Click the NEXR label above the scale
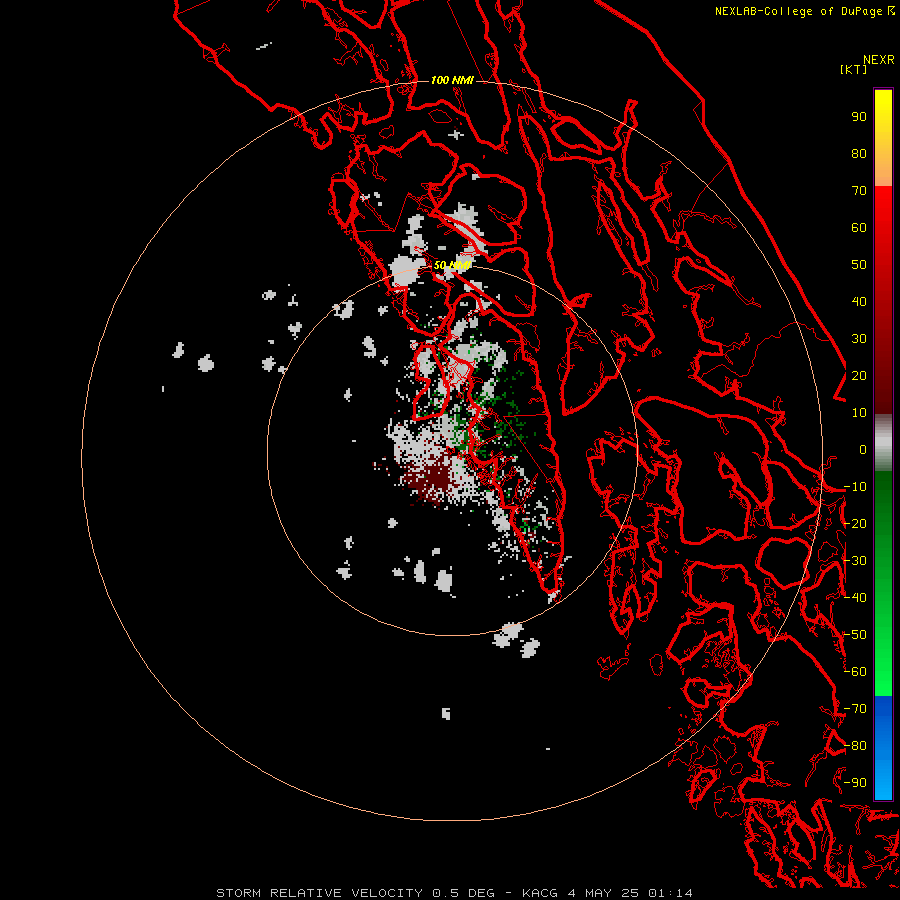The width and height of the screenshot is (900, 900). pyautogui.click(x=879, y=60)
